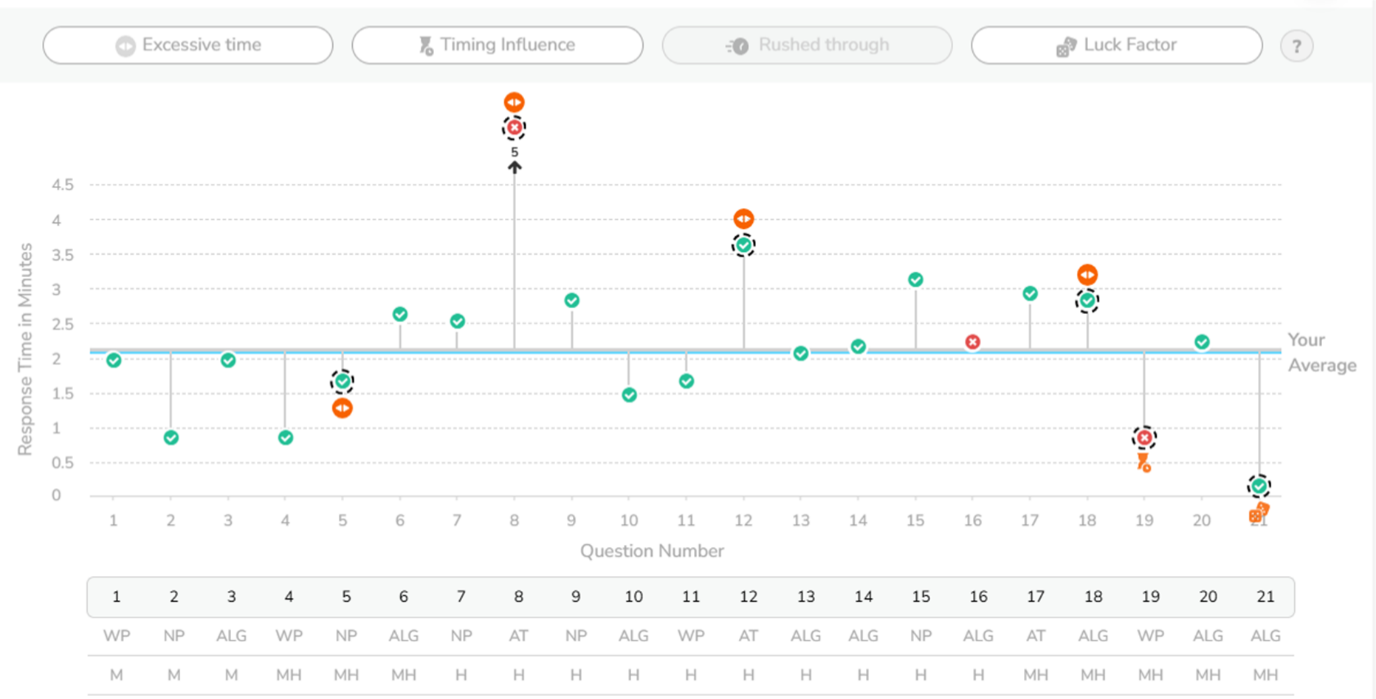Select question 1 in the number row
This screenshot has height=699, width=1376.
[117, 597]
